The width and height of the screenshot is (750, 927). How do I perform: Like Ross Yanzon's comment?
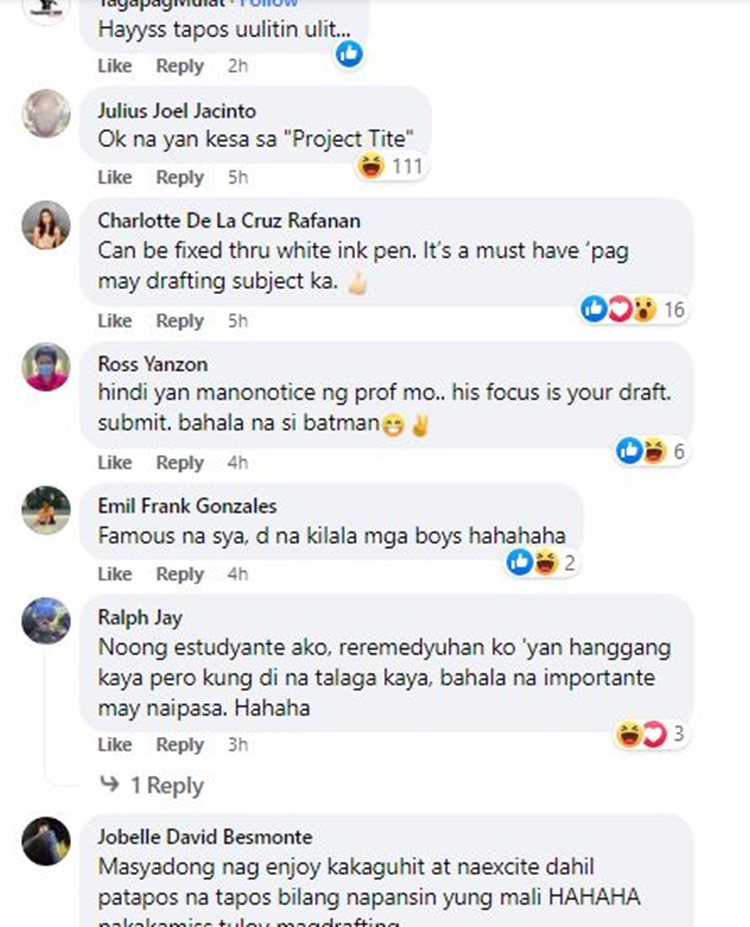(x=115, y=462)
